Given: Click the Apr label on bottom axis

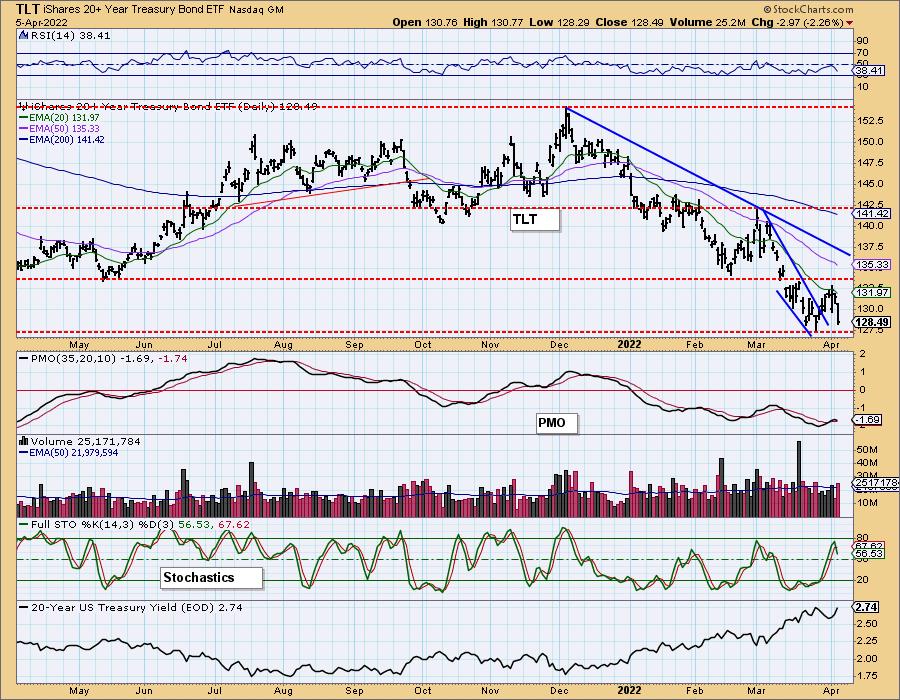Looking at the screenshot, I should 831,690.
